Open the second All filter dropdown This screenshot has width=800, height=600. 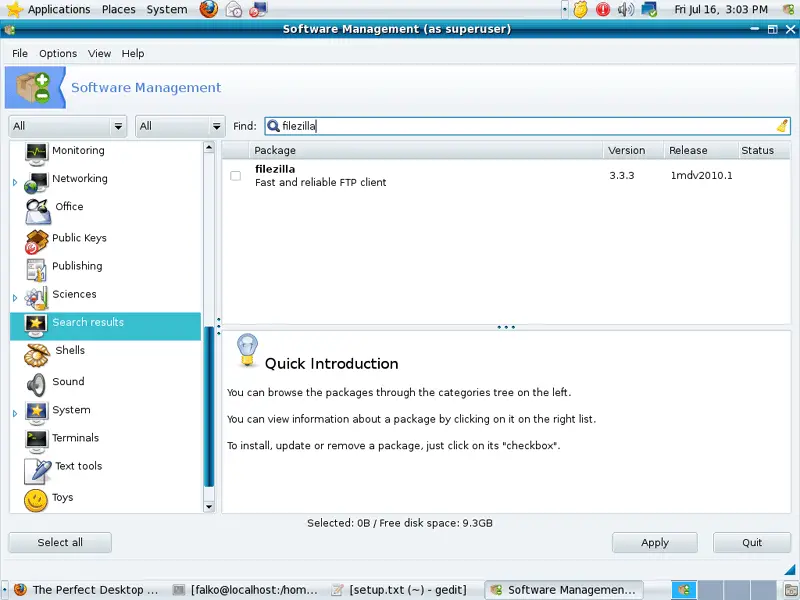[x=180, y=126]
